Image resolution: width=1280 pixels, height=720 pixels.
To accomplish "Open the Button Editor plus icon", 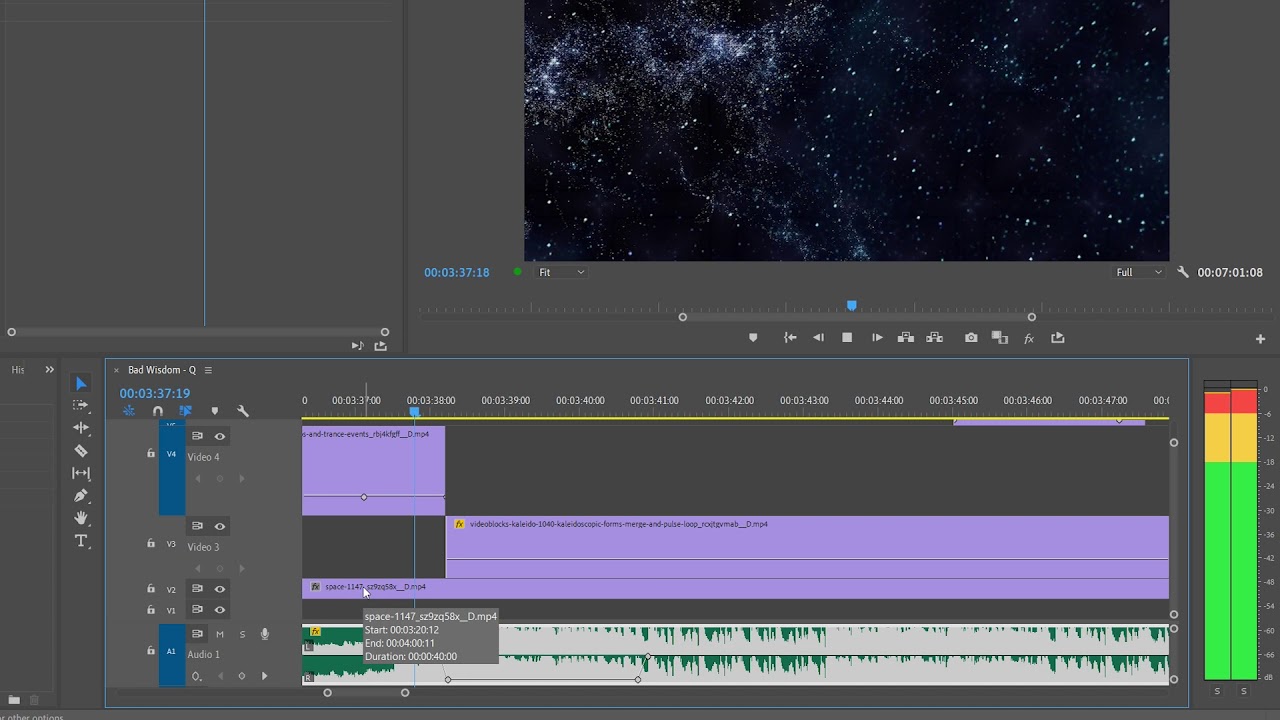I will pyautogui.click(x=1260, y=339).
